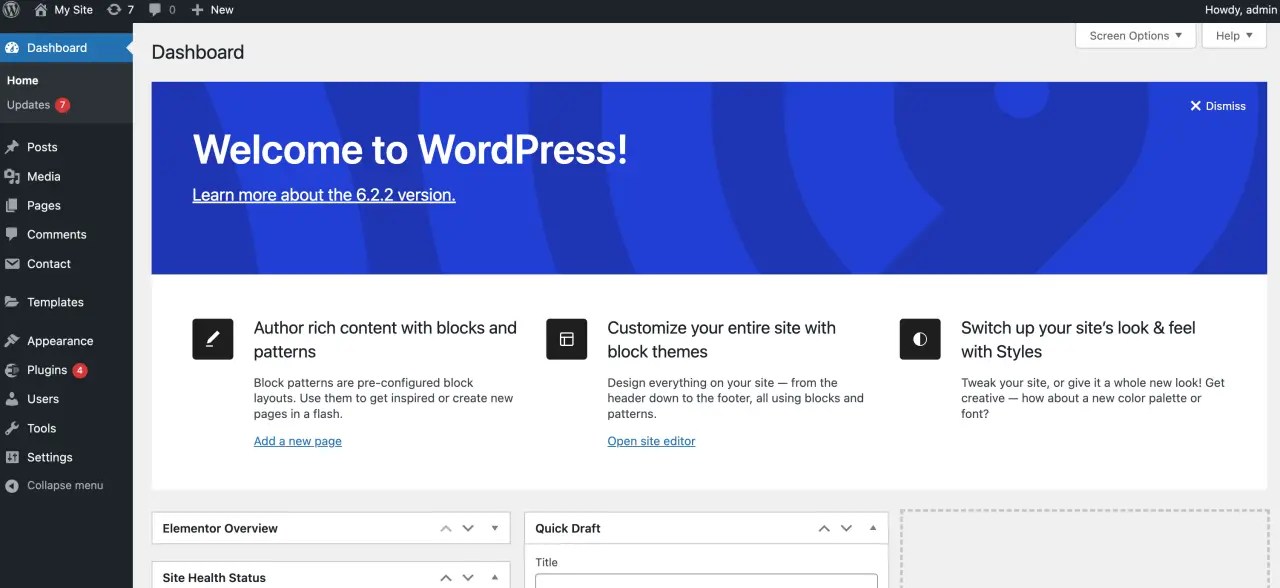
Task: Open the WordPress logo menu
Action: click(12, 10)
